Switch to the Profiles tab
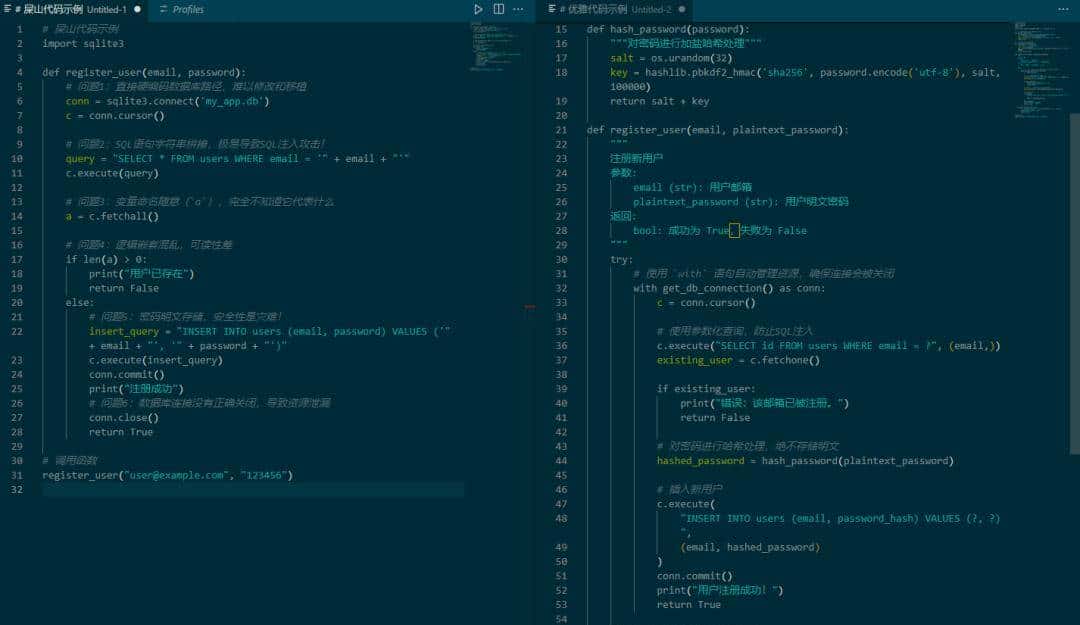Image resolution: width=1080 pixels, height=625 pixels. tap(187, 9)
